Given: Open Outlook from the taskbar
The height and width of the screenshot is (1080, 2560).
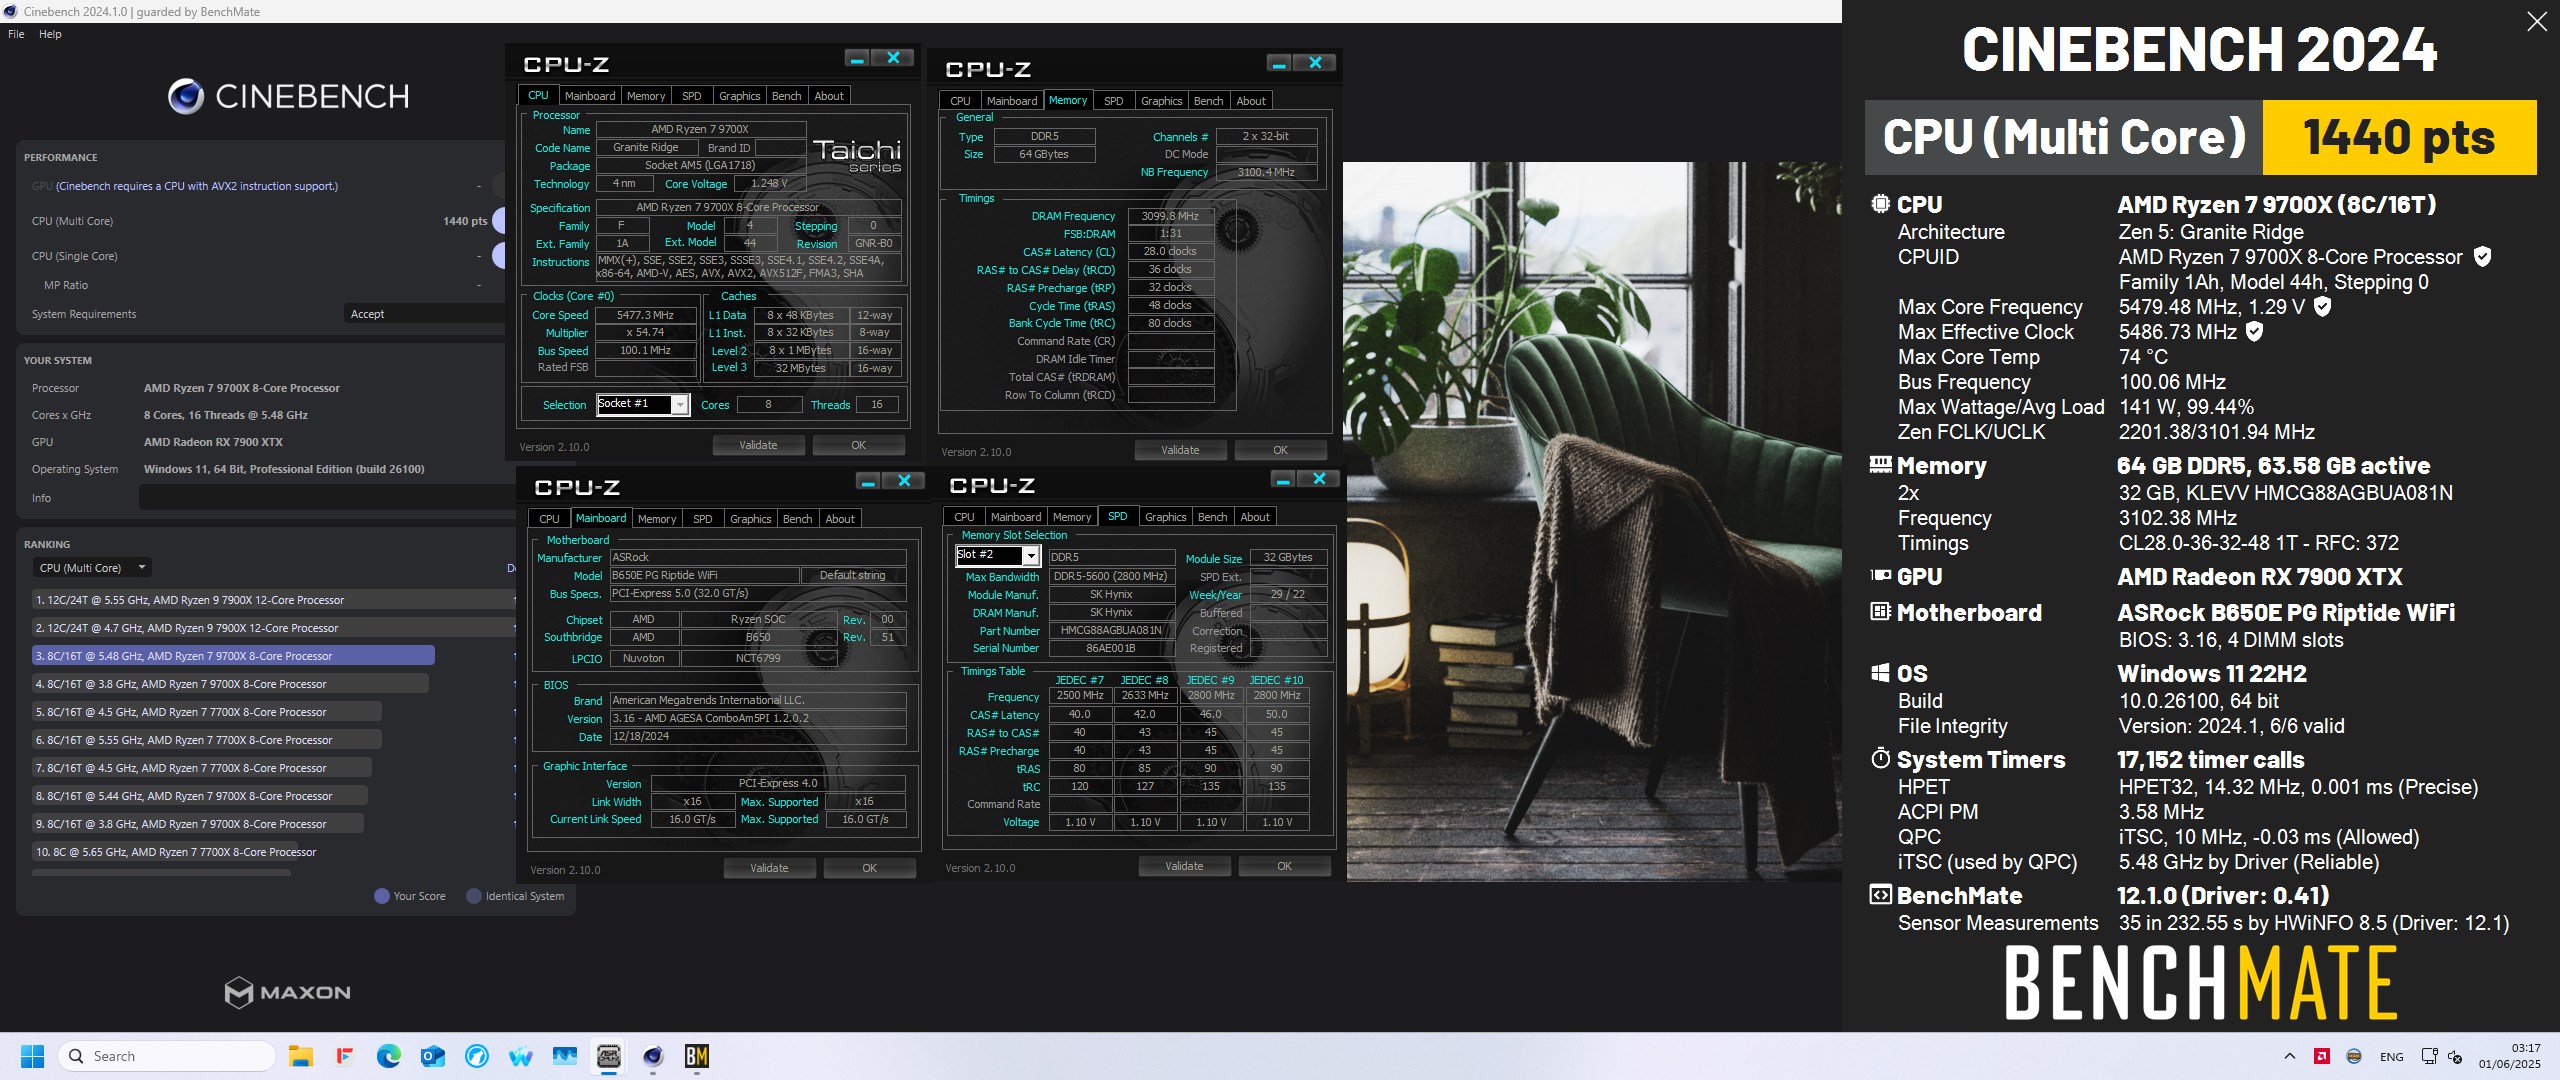Looking at the screenshot, I should tap(432, 1056).
